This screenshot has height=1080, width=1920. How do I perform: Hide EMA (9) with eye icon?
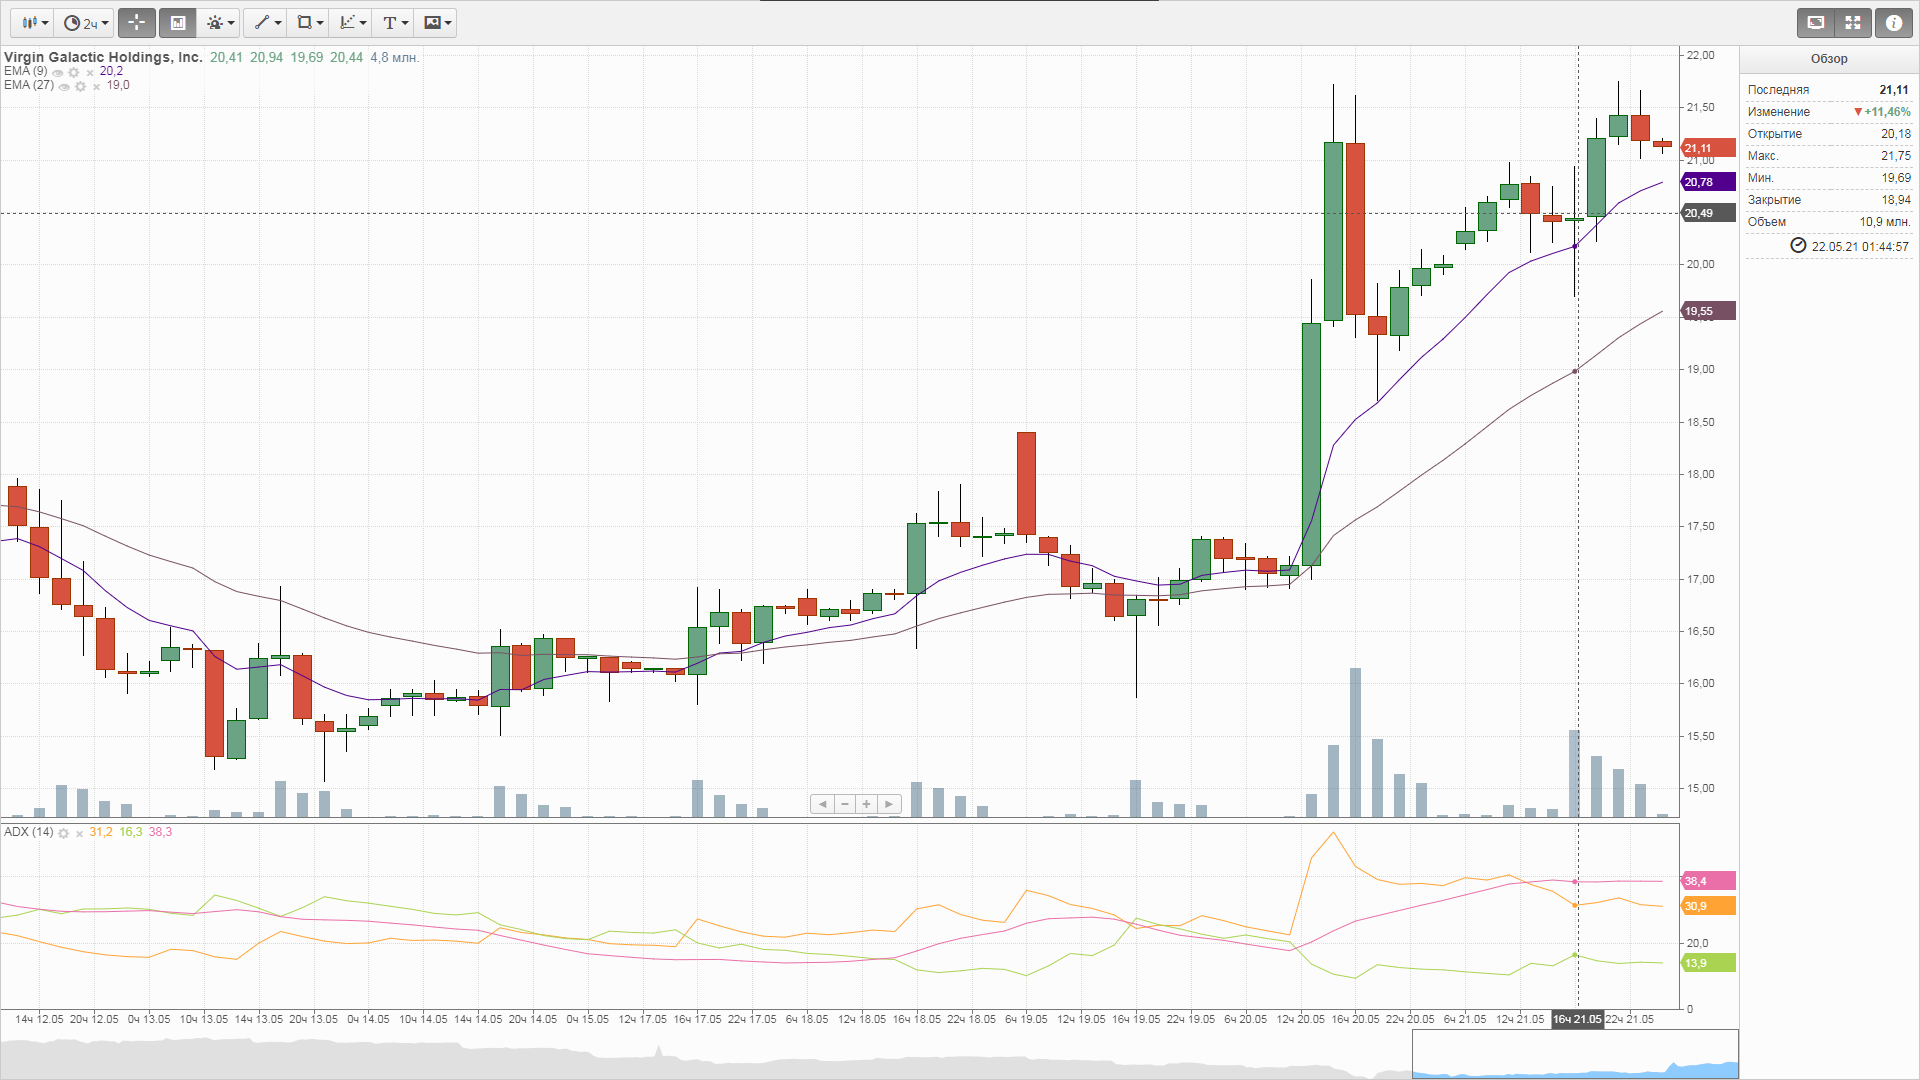58,72
